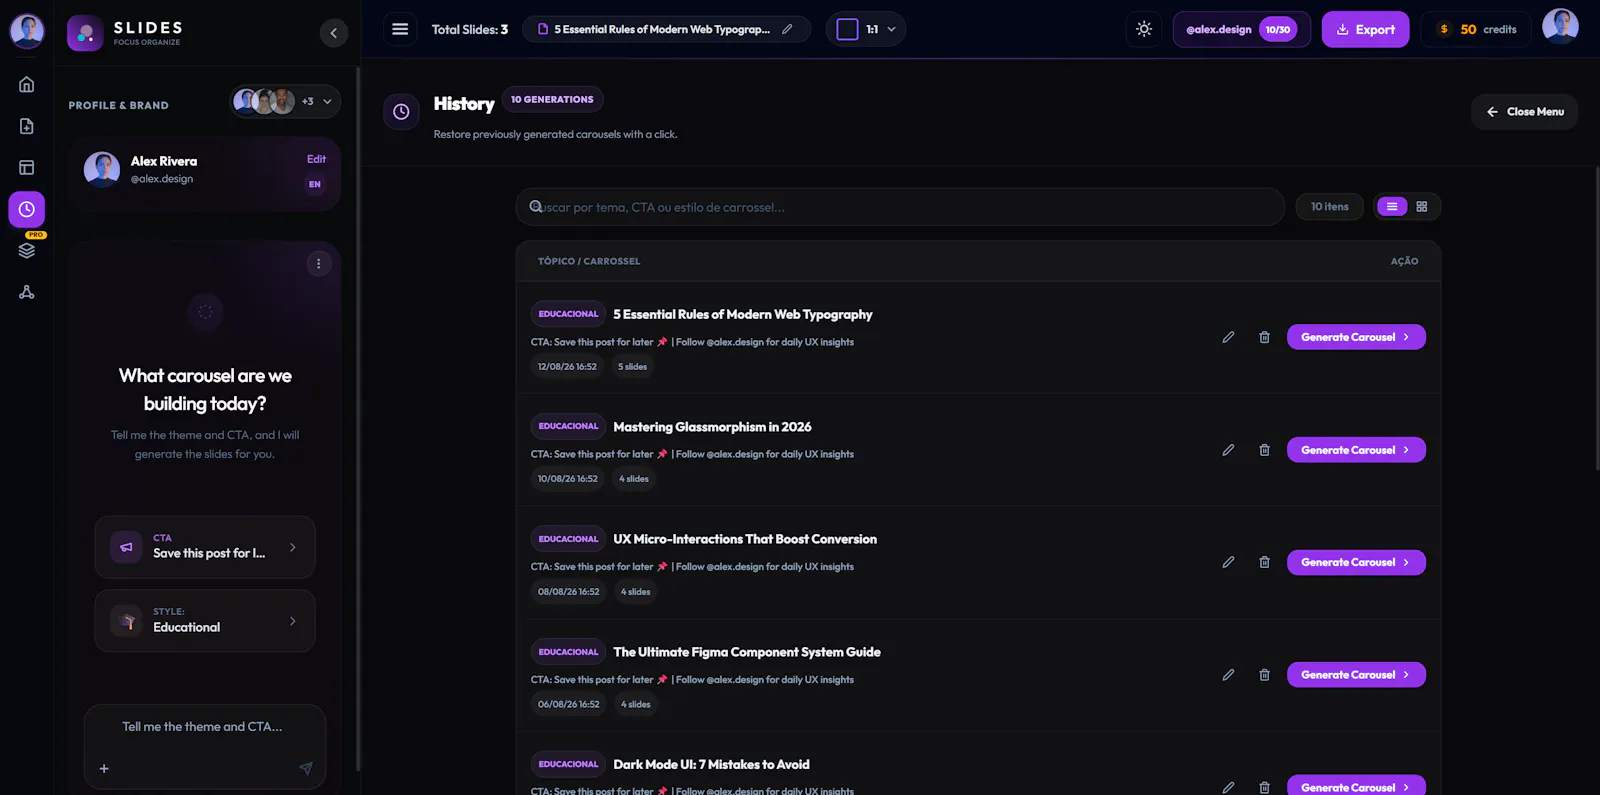1600x795 pixels.
Task: Click Close Menu button
Action: 1525,111
